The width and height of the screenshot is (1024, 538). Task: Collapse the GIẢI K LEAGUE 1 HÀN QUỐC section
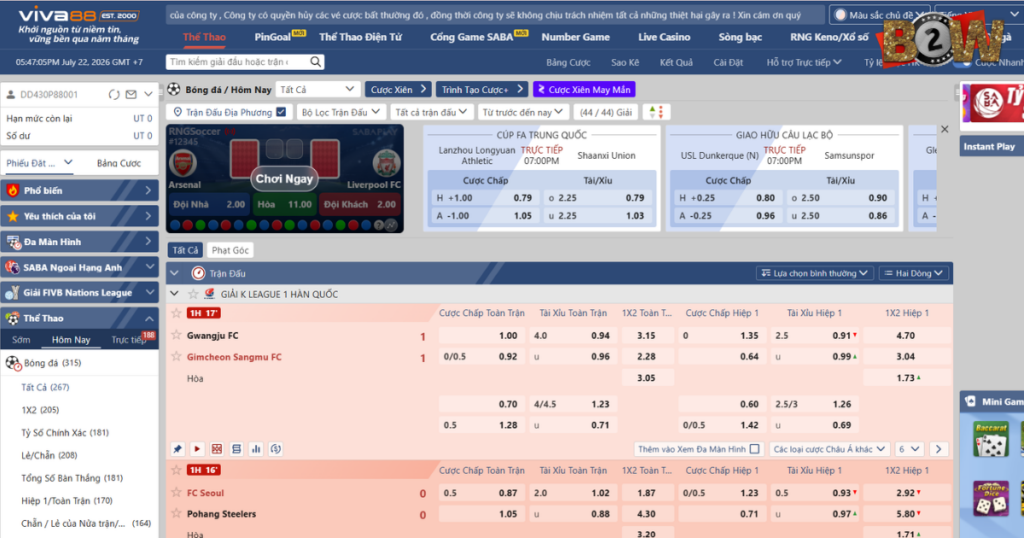174,294
